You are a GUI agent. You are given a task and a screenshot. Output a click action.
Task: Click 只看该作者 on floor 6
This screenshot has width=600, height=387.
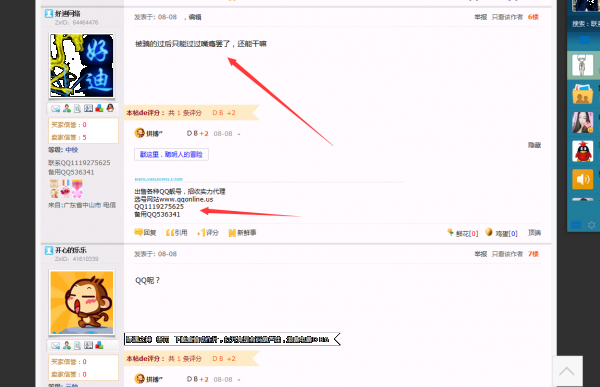click(507, 17)
